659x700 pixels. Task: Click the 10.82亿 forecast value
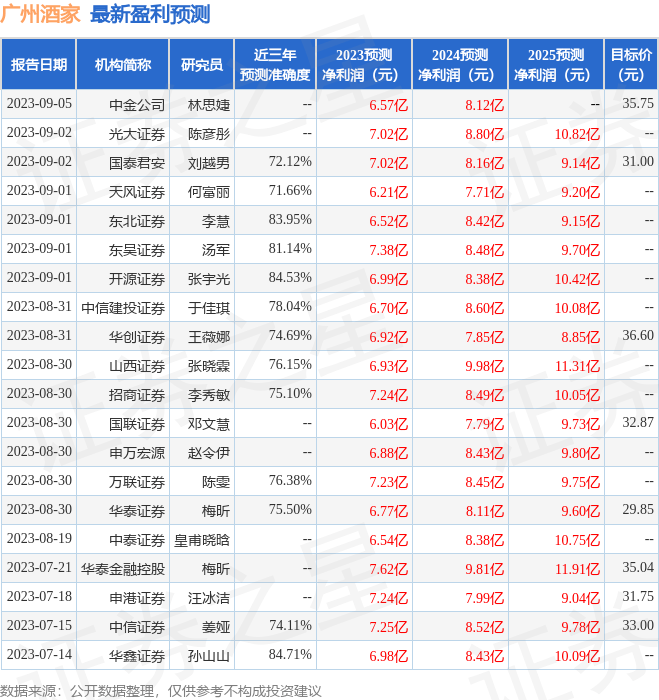577,134
